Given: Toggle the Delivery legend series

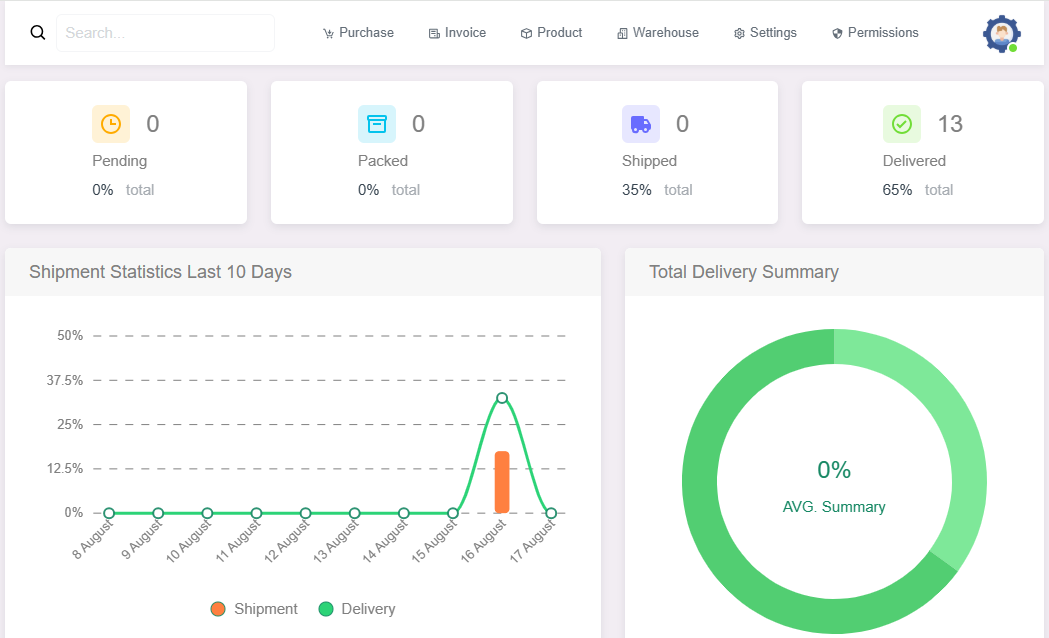Looking at the screenshot, I should tap(357, 609).
